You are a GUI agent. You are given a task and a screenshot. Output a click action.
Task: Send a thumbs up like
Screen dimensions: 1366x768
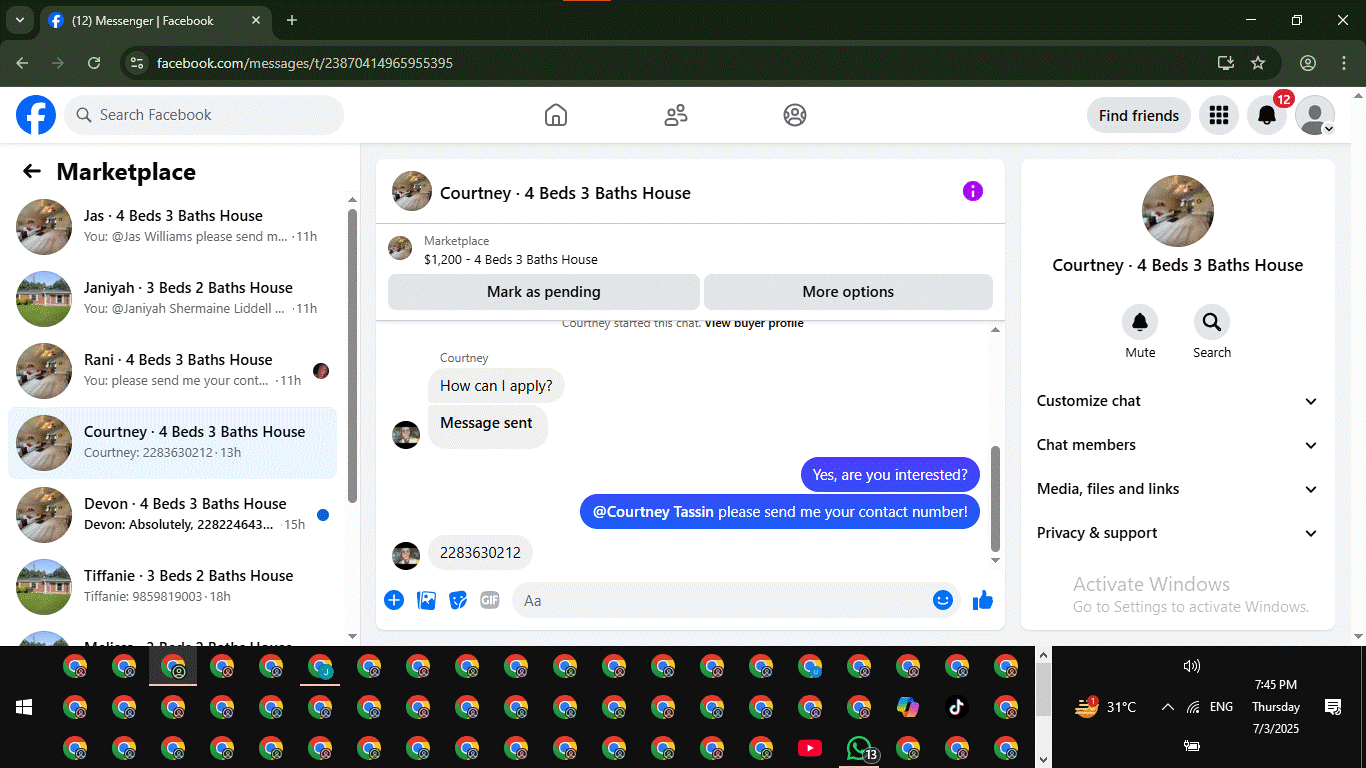[983, 600]
